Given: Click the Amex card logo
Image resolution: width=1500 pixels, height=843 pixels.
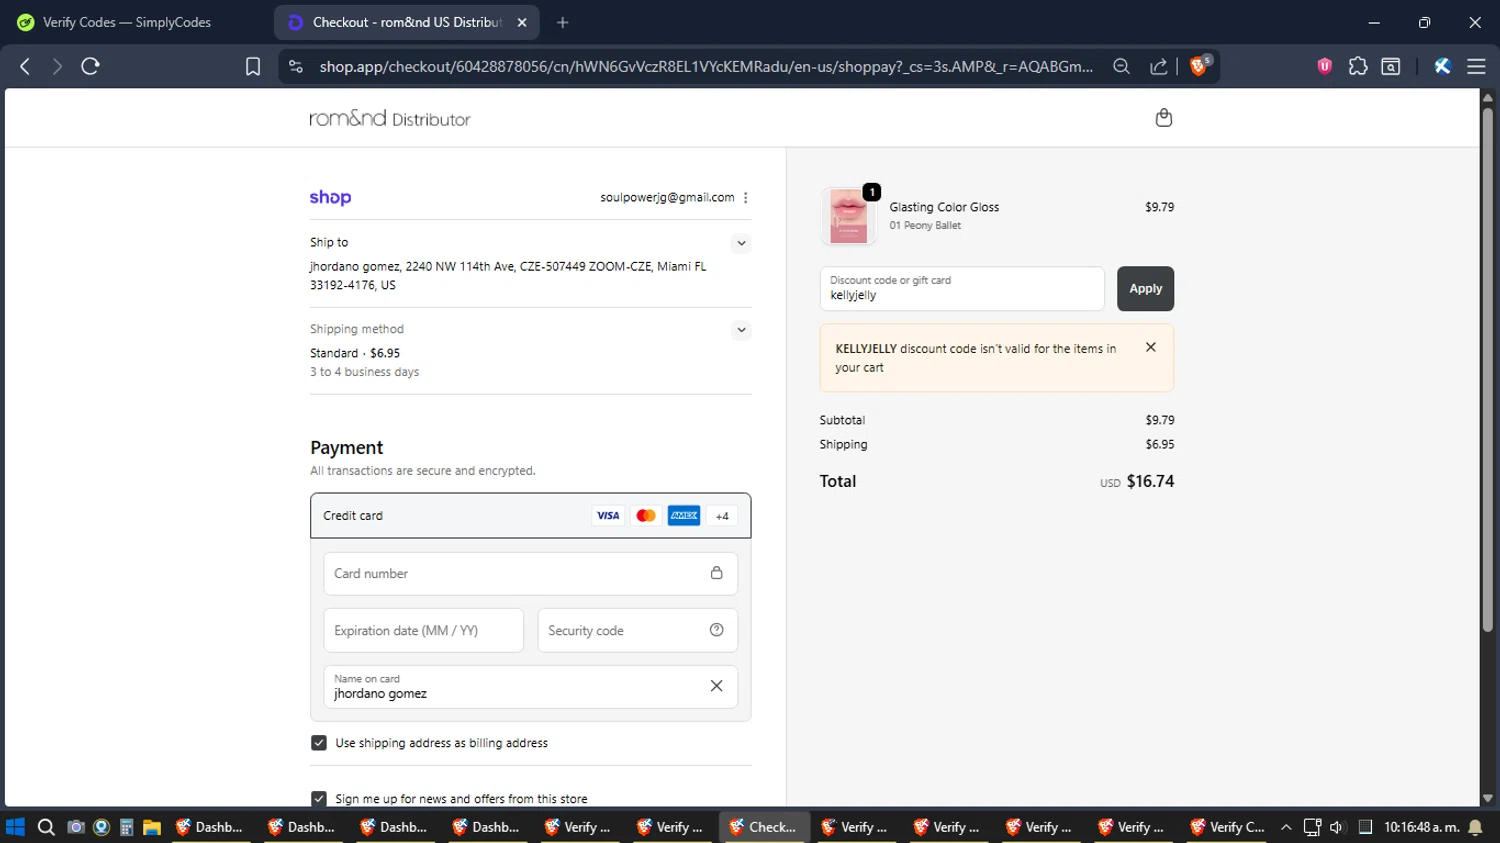Looking at the screenshot, I should pyautogui.click(x=684, y=516).
